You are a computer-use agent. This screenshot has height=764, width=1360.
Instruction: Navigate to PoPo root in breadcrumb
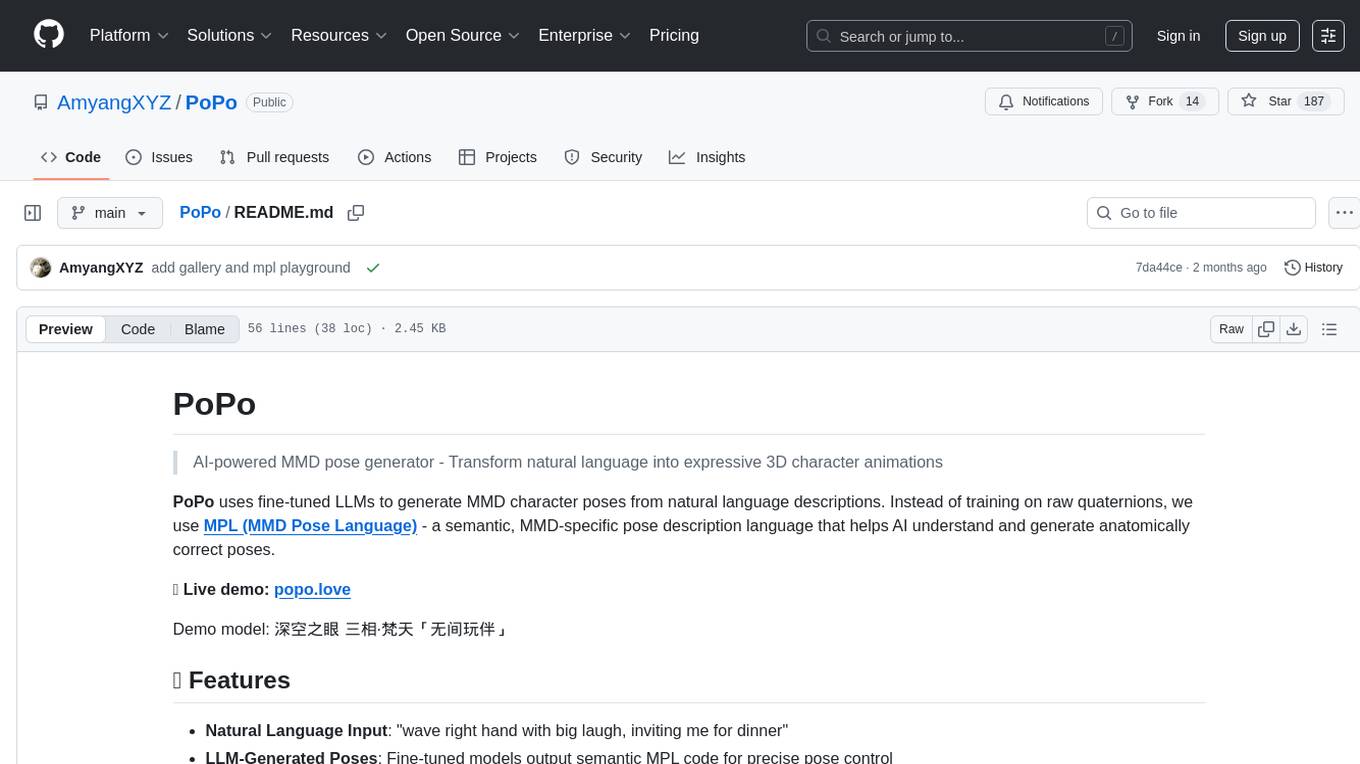click(200, 213)
